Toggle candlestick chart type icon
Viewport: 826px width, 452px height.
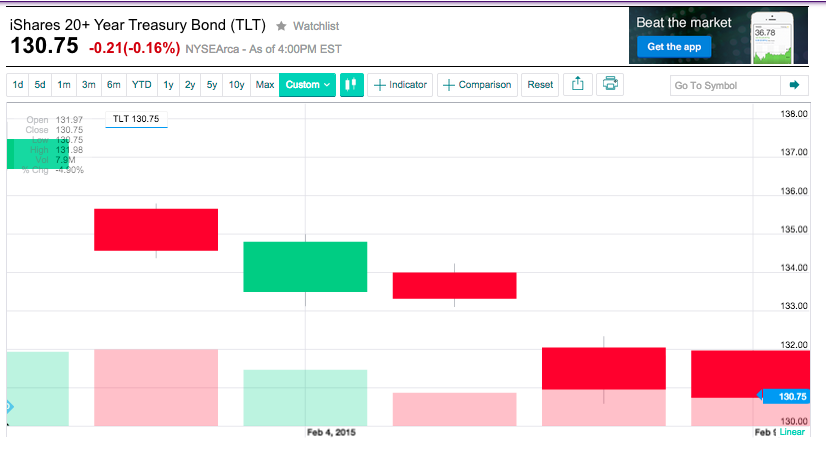(x=351, y=85)
